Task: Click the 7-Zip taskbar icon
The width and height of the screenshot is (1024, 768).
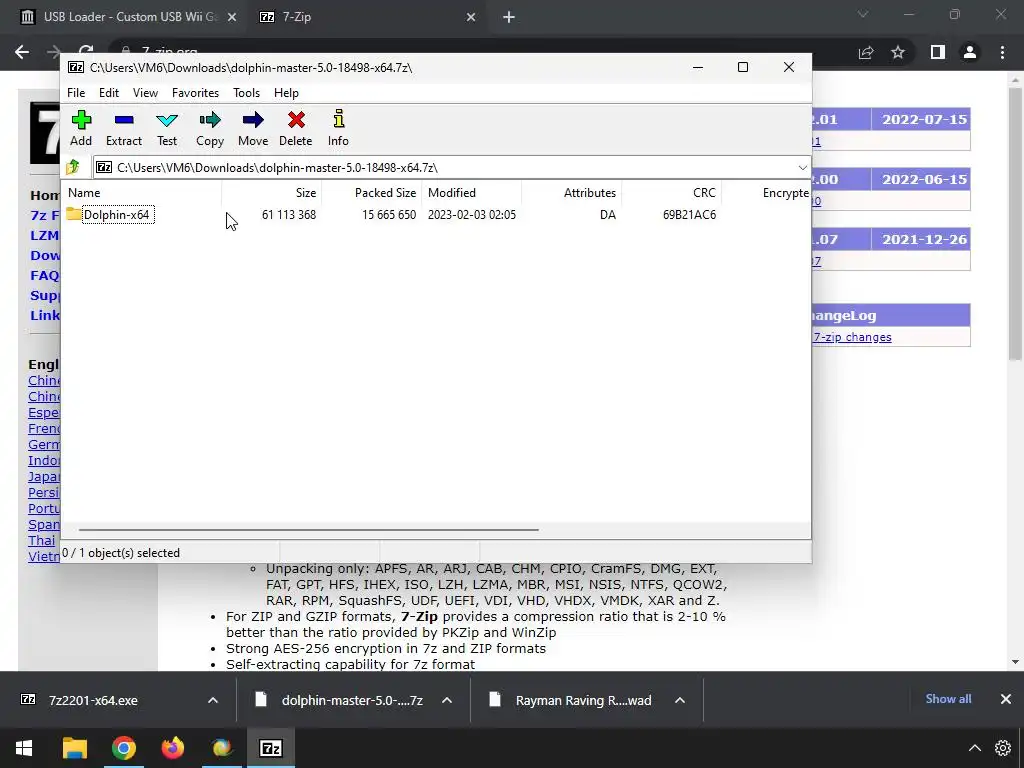Action: [x=271, y=748]
